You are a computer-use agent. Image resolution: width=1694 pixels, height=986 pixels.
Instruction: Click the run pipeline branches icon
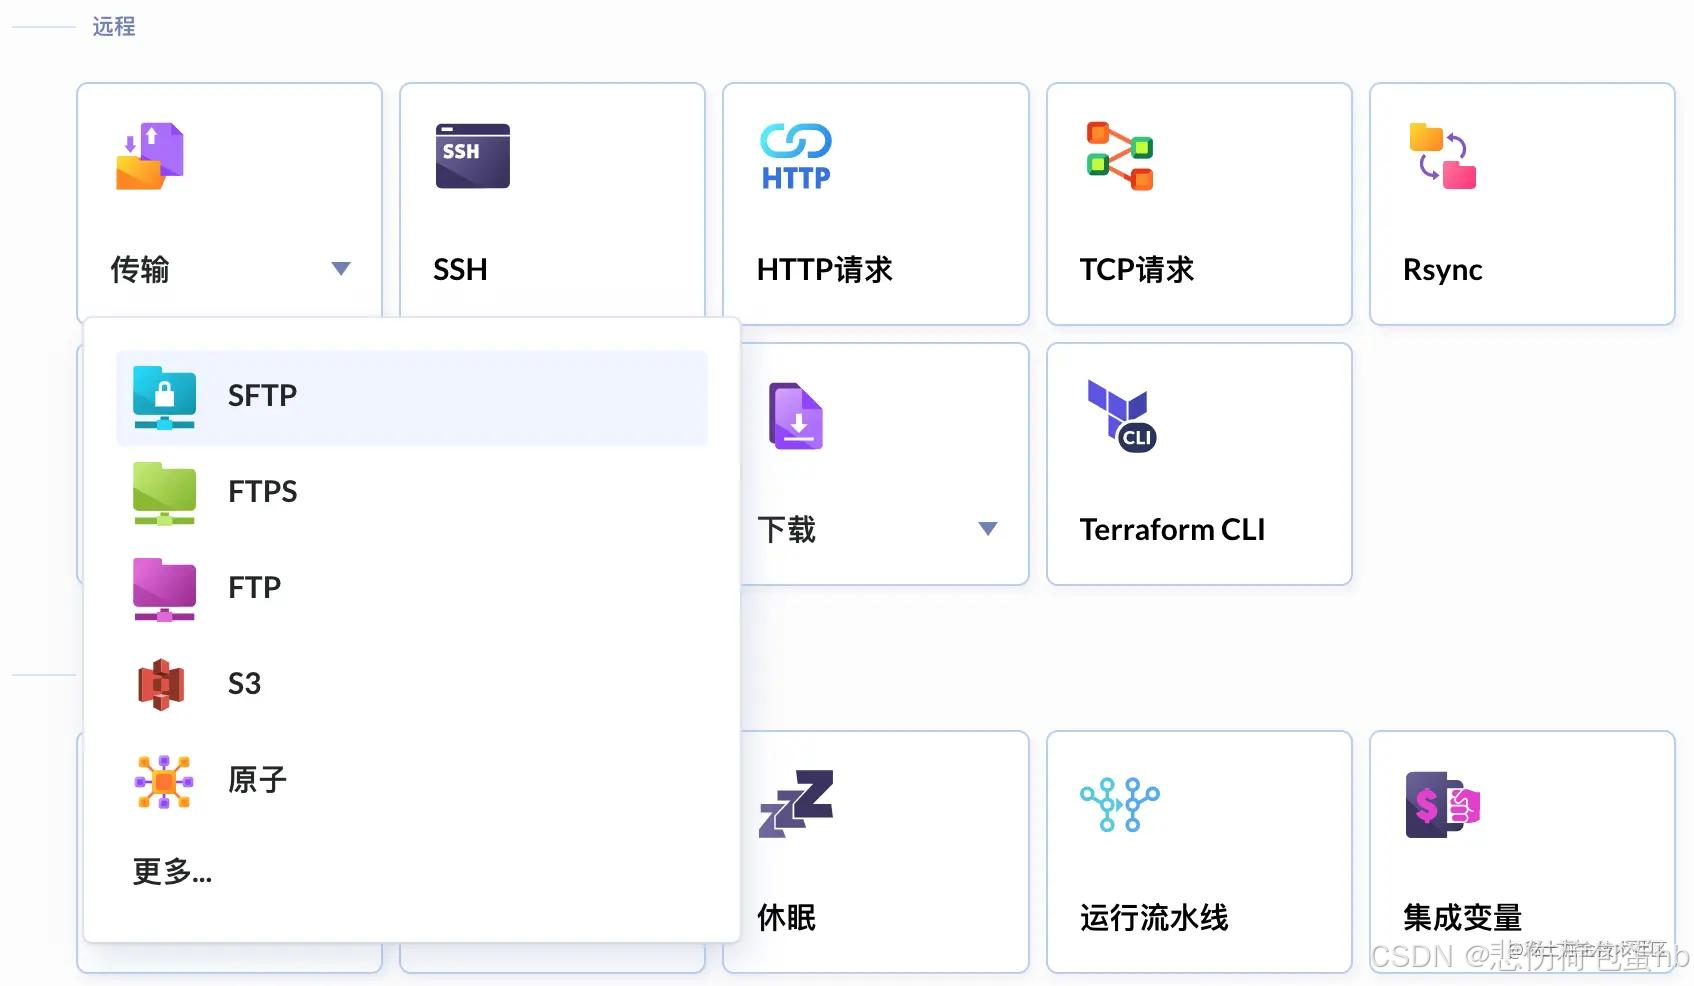[1120, 803]
